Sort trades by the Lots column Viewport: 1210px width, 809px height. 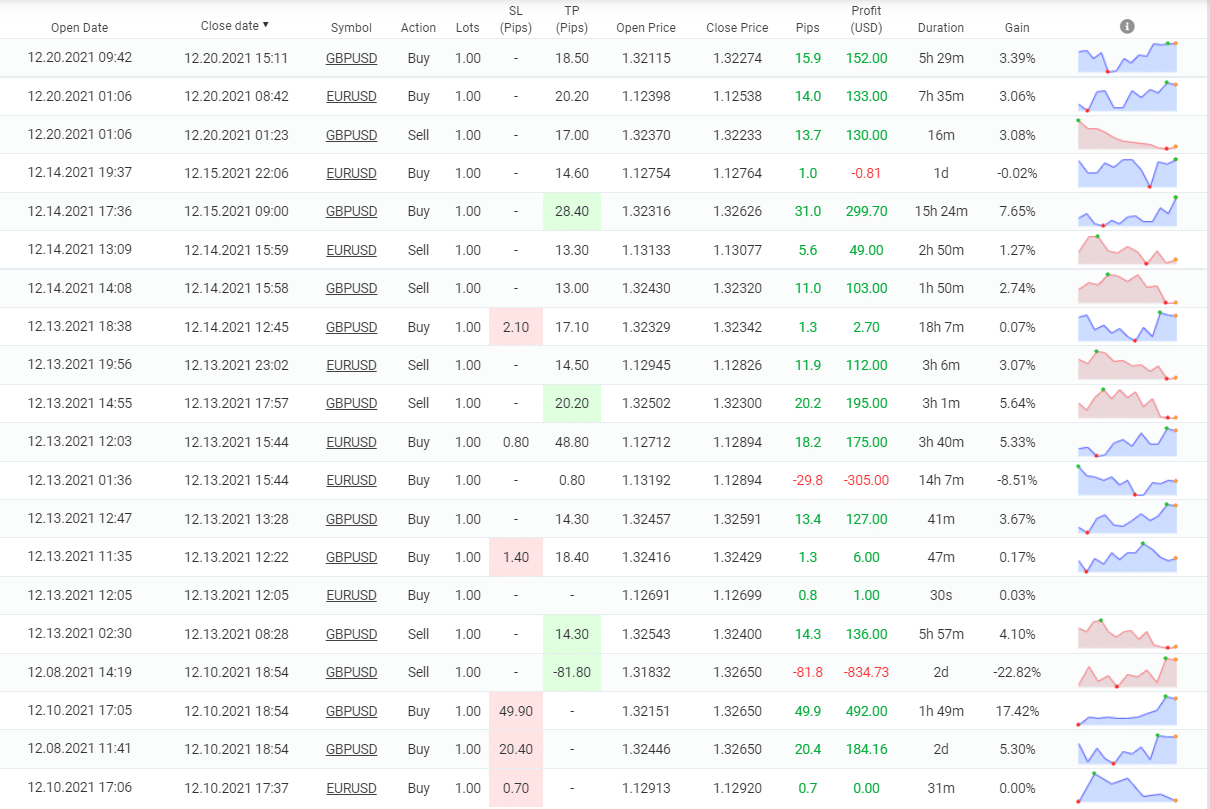point(467,27)
